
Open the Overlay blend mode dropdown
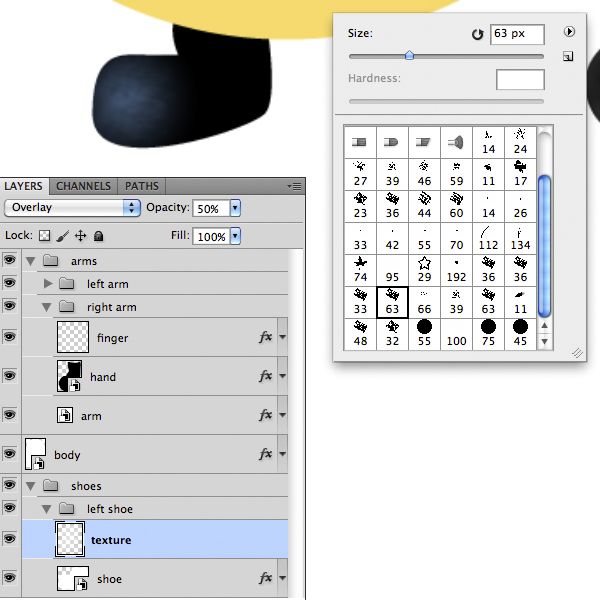click(72, 208)
